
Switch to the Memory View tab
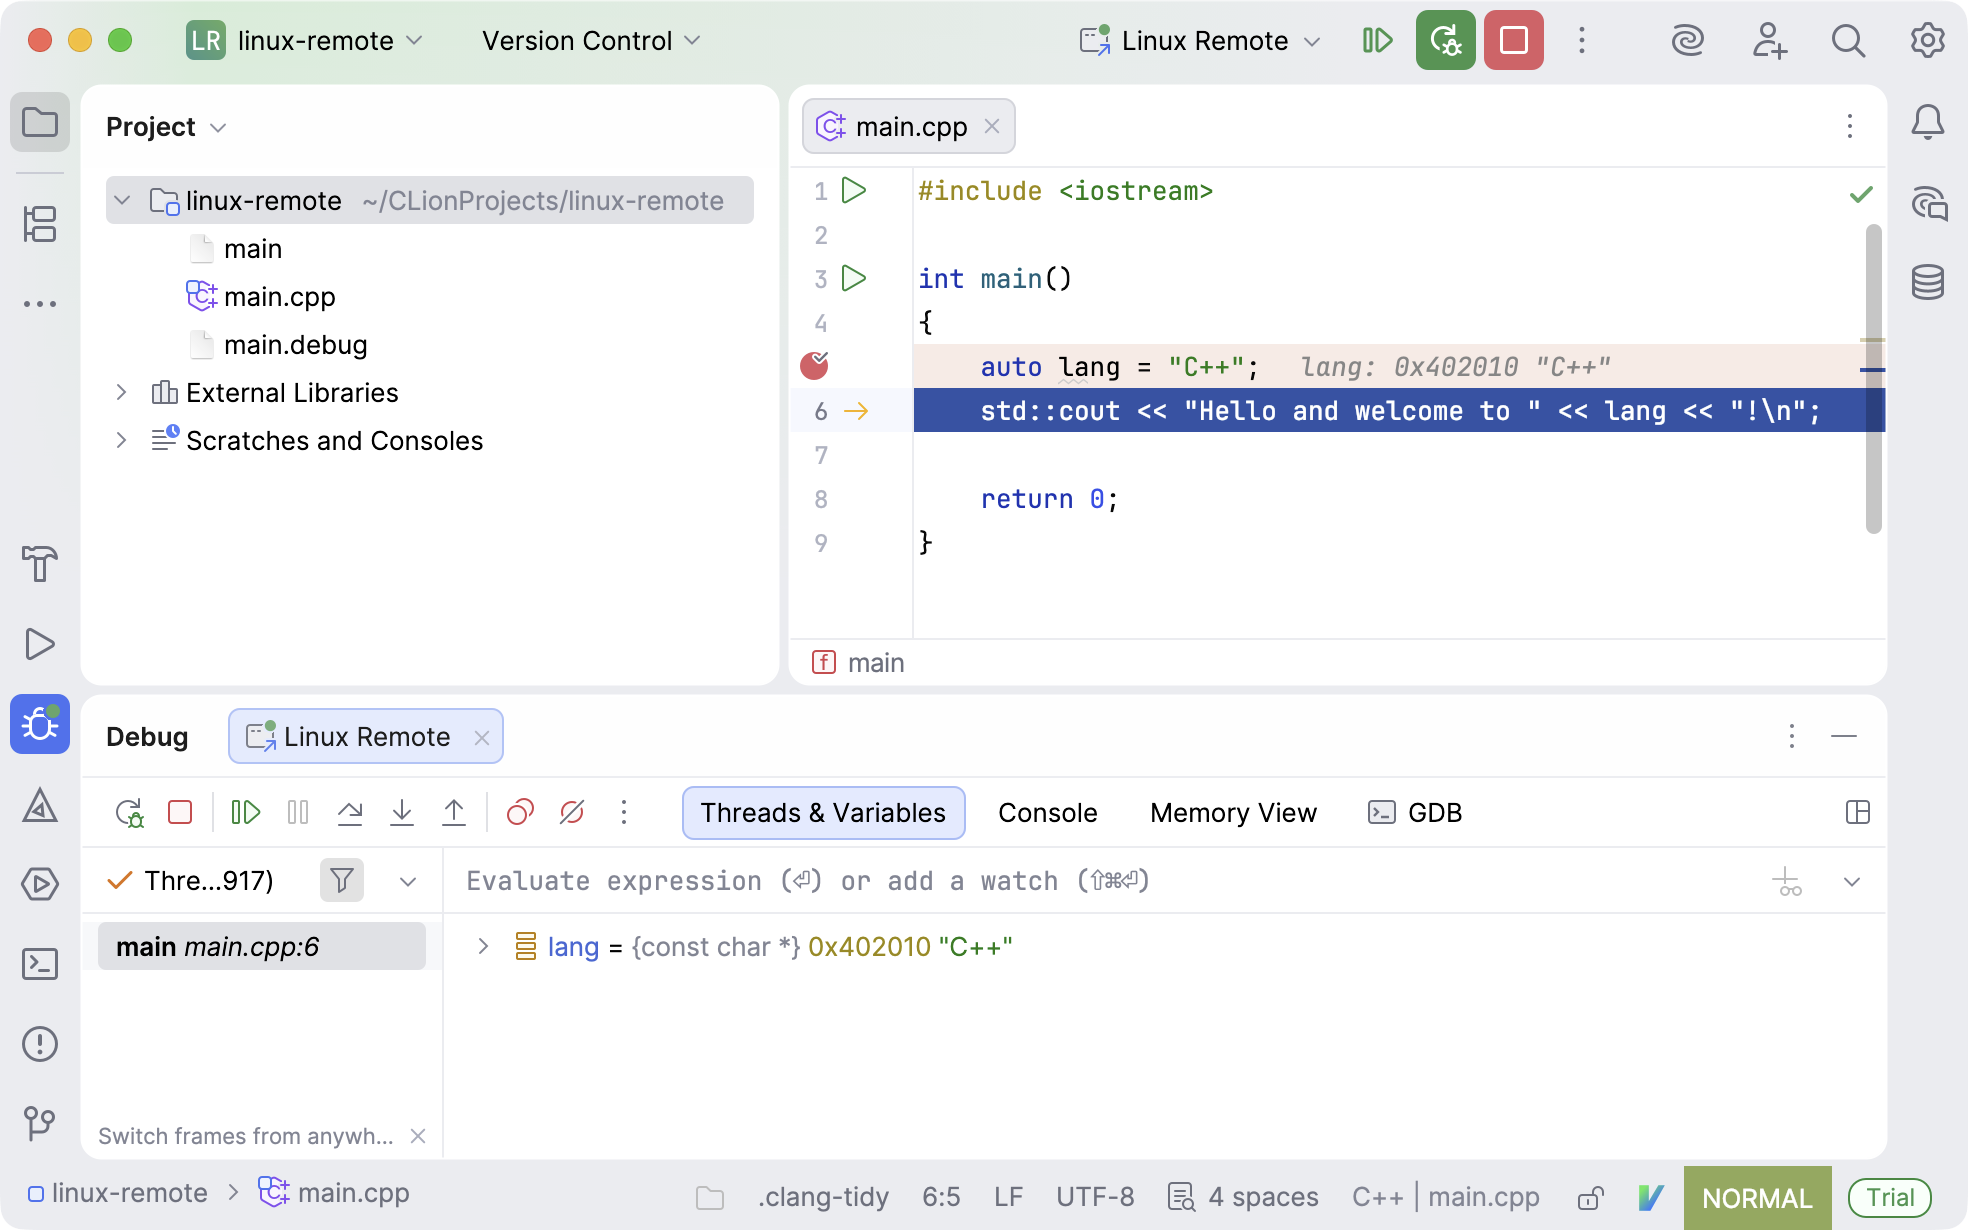point(1232,813)
